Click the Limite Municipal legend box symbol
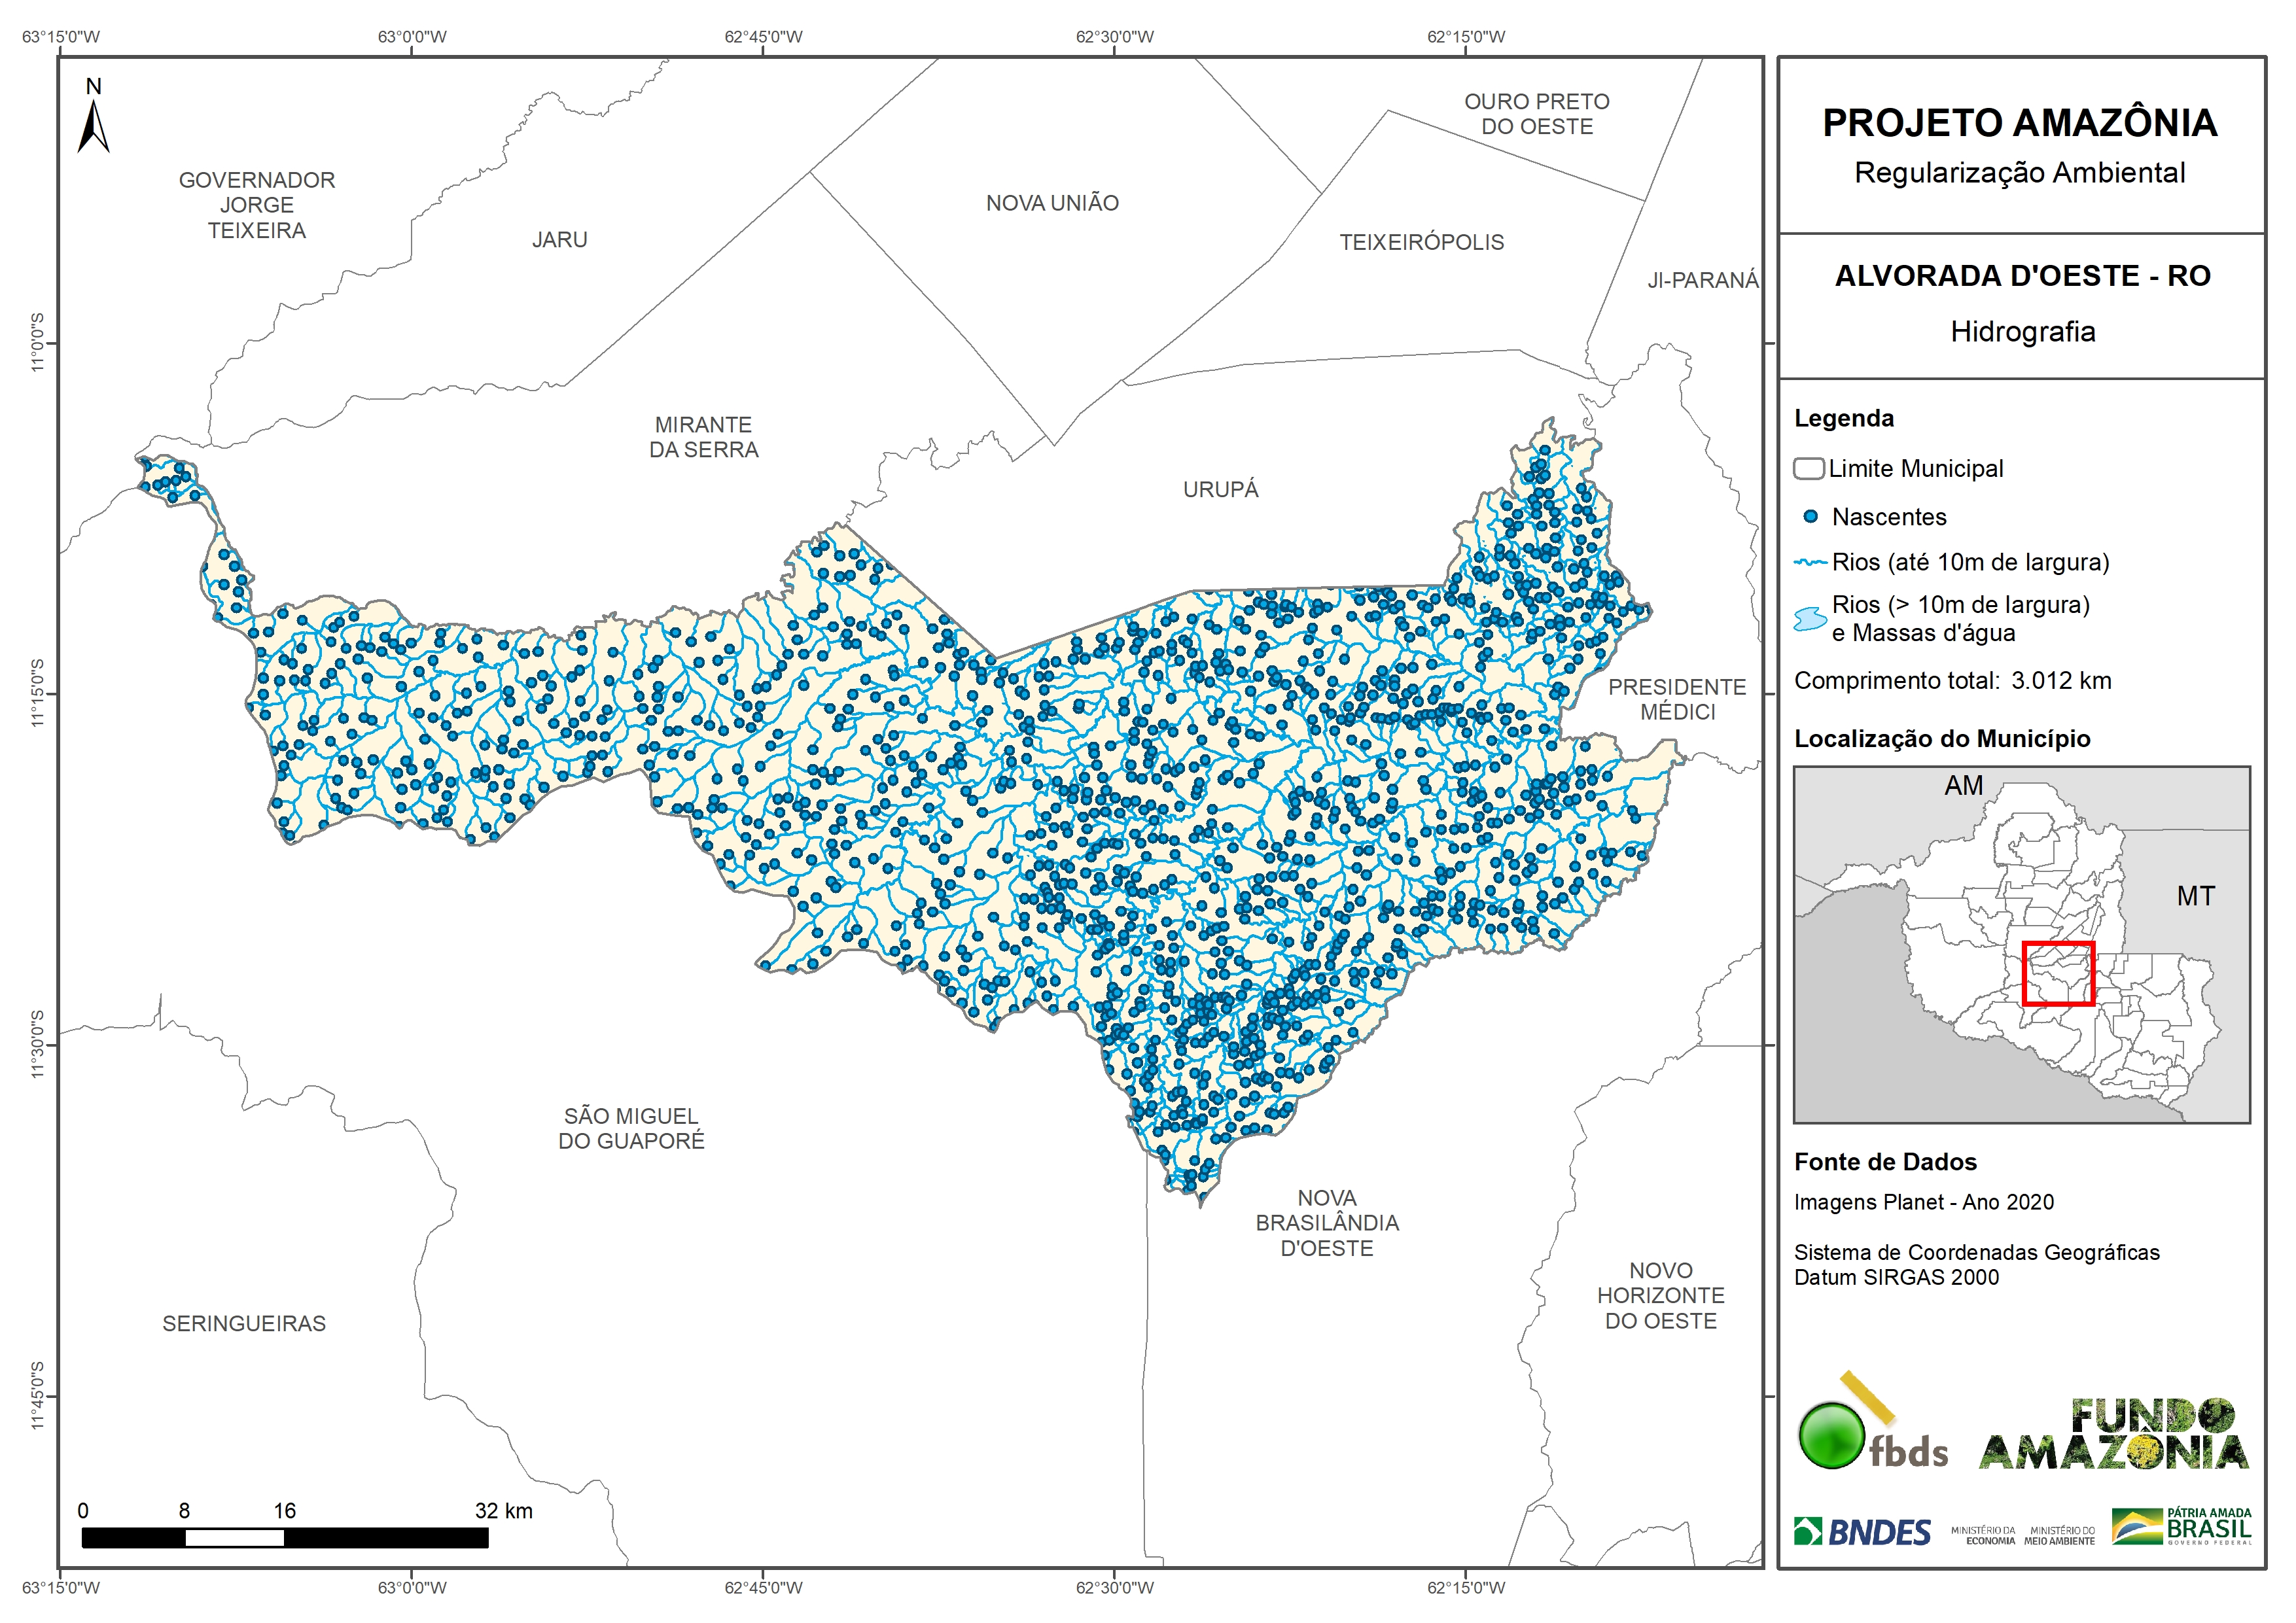The image size is (2296, 1623). [x=1808, y=469]
